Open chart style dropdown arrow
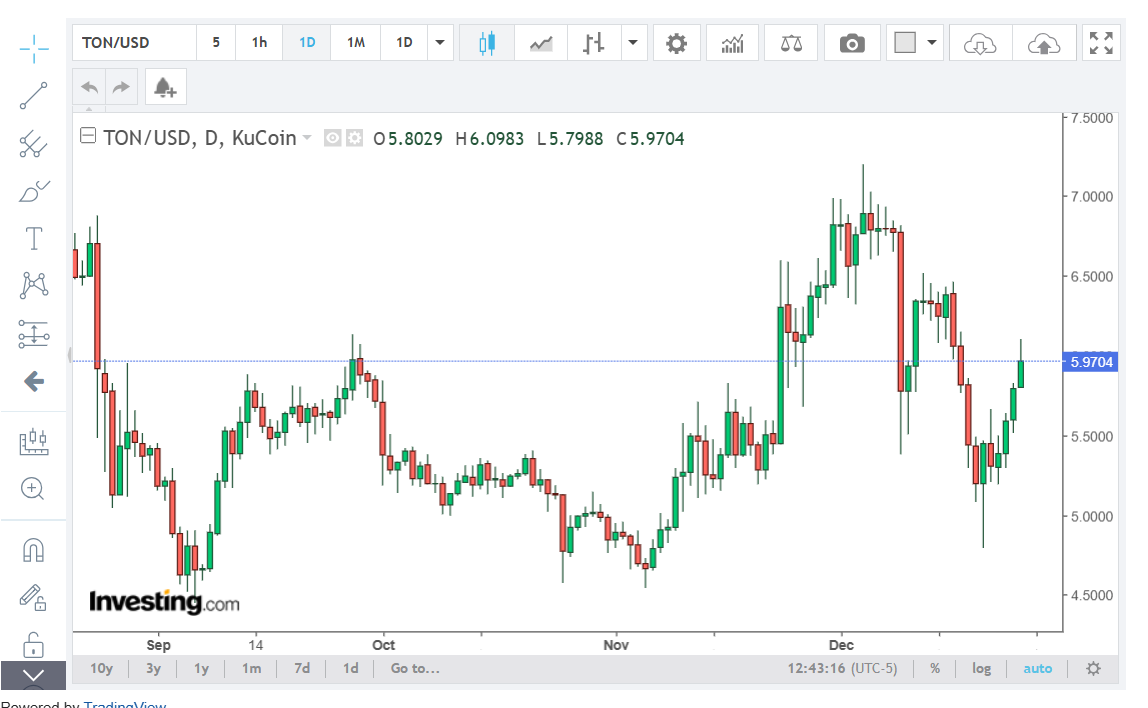1148x708 pixels. 633,43
